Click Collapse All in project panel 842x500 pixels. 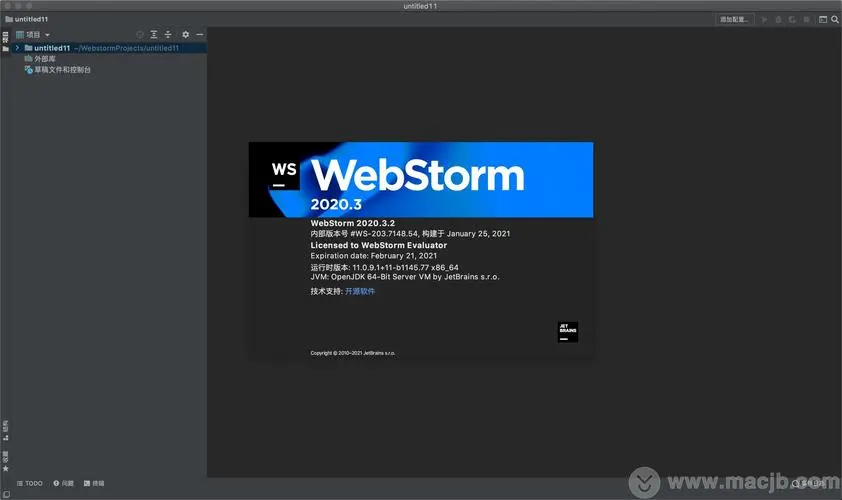168,34
